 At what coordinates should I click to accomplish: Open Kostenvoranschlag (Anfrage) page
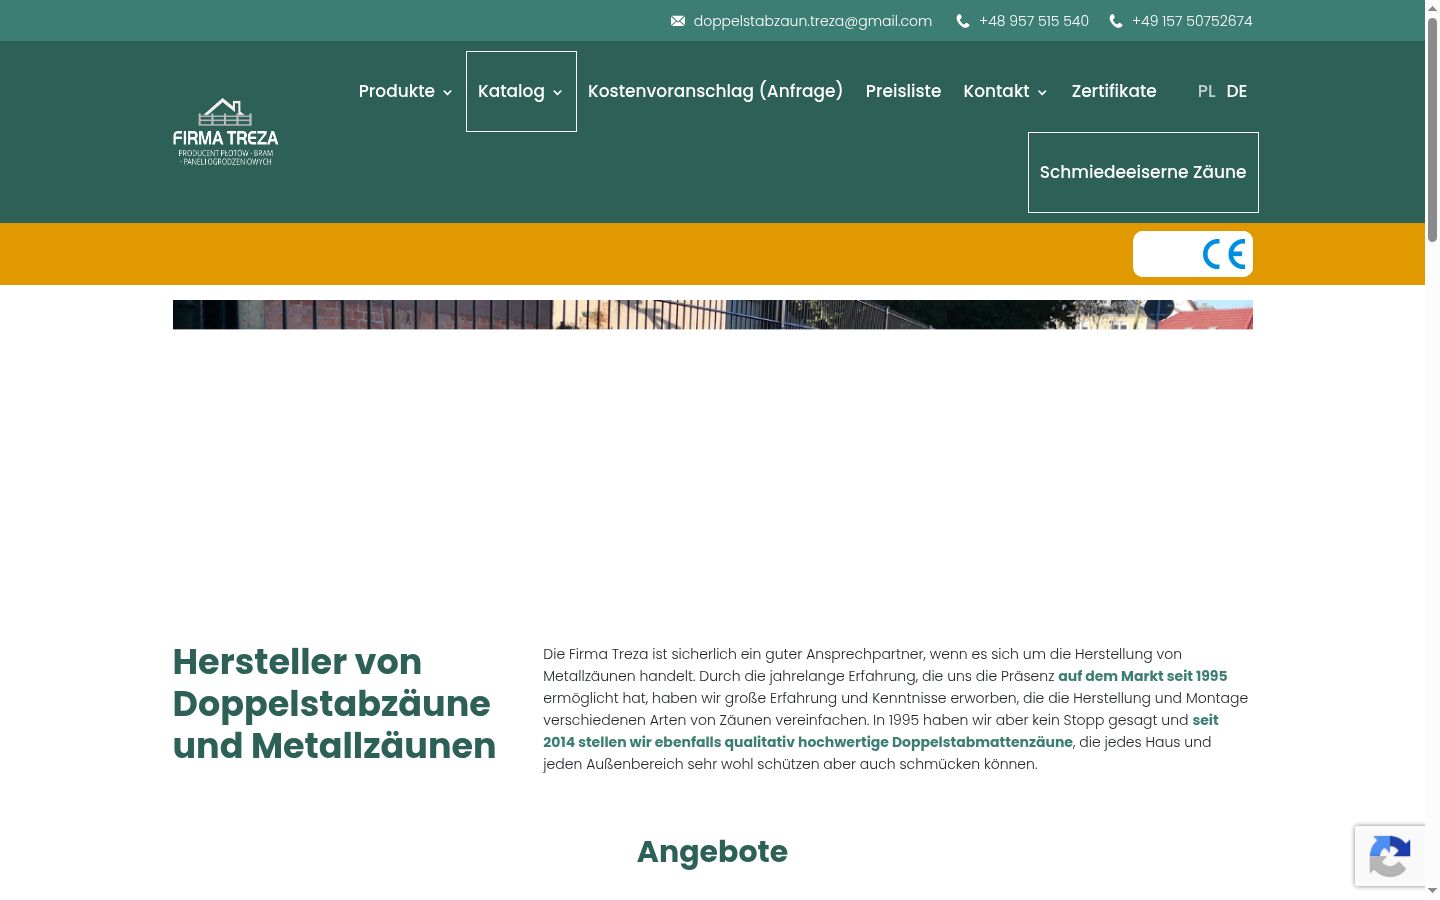pyautogui.click(x=715, y=91)
